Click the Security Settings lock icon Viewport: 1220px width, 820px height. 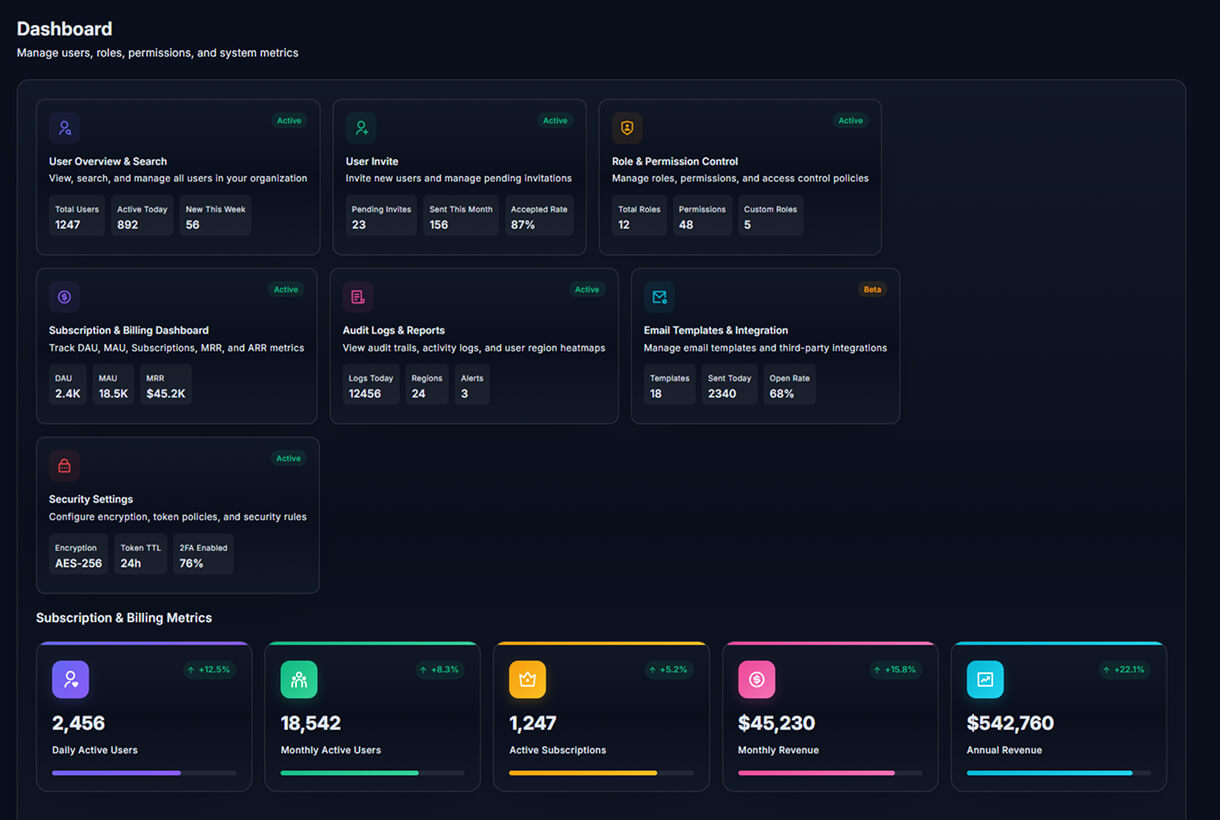point(64,465)
